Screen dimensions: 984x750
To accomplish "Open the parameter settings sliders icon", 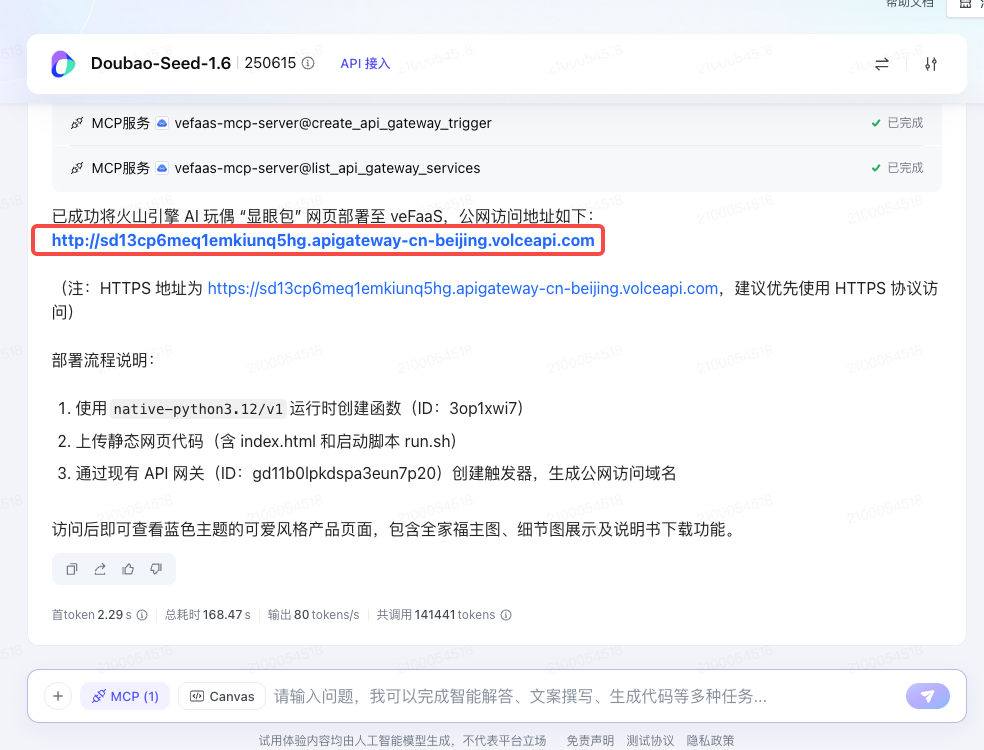I will 931,64.
